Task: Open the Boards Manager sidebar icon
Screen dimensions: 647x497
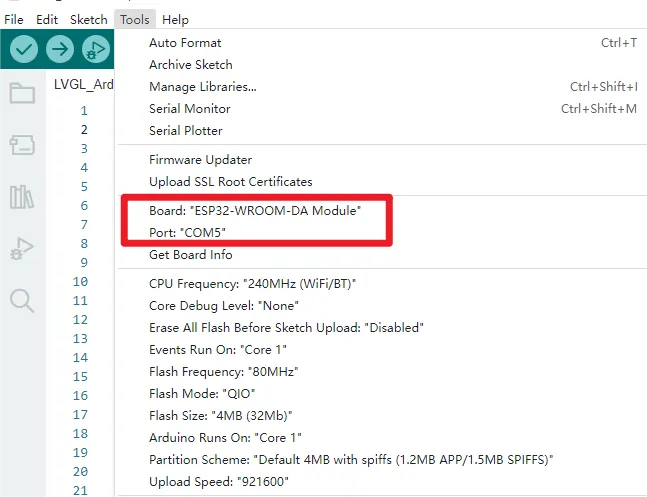Action: (x=22, y=146)
